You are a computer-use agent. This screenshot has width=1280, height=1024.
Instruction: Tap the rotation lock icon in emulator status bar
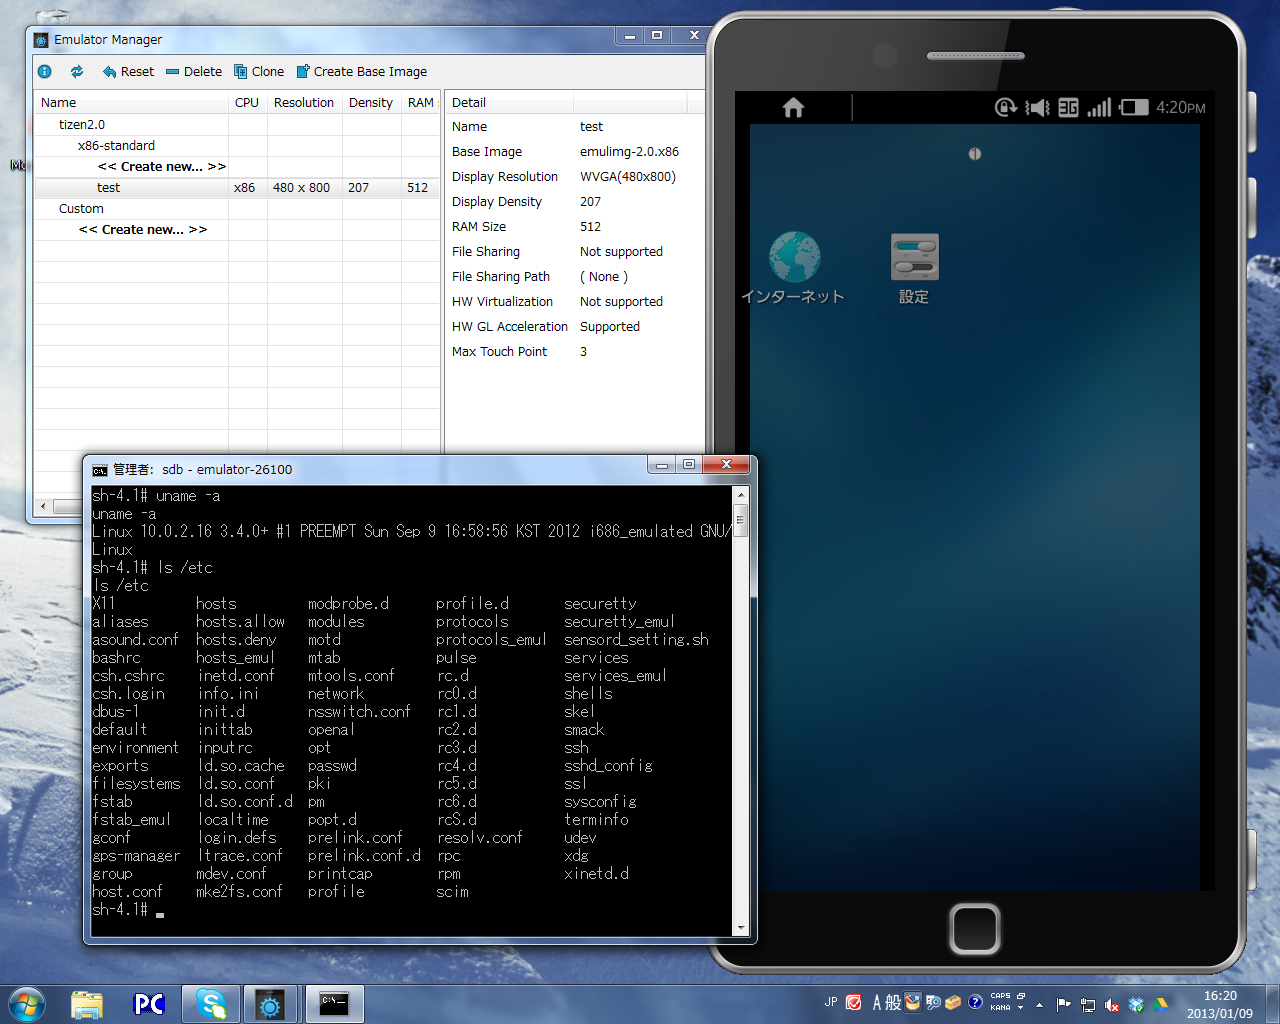[1006, 107]
